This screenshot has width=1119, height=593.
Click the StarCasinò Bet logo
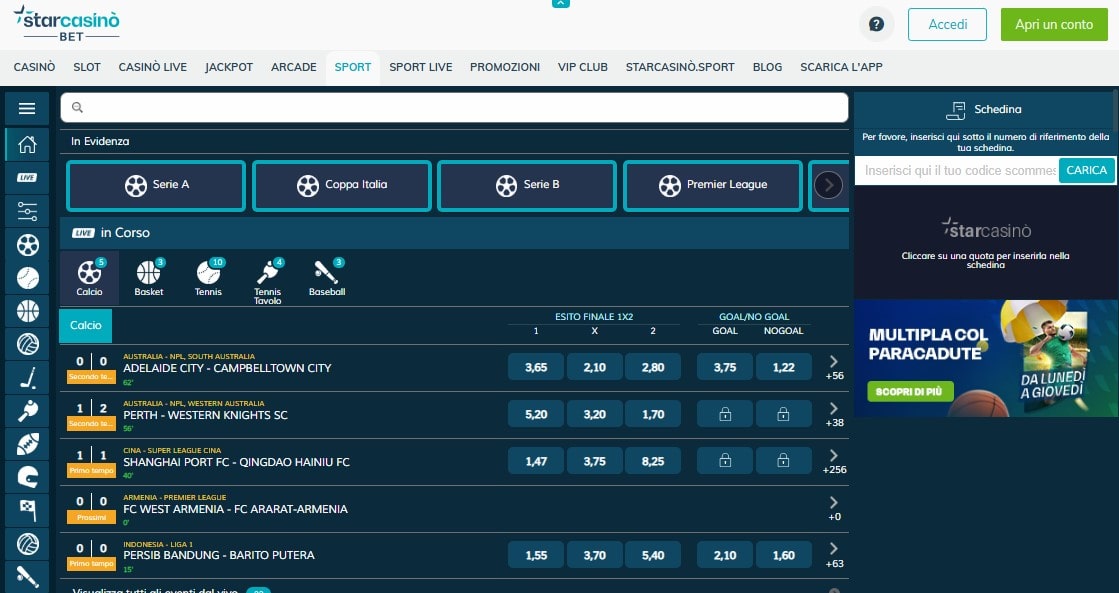[x=67, y=24]
